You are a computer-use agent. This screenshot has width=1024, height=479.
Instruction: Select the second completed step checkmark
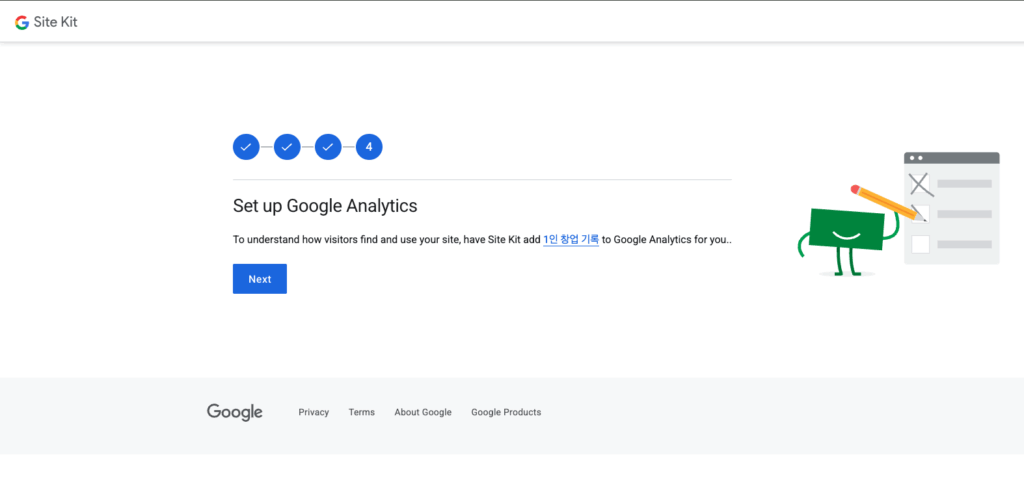pyautogui.click(x=287, y=147)
